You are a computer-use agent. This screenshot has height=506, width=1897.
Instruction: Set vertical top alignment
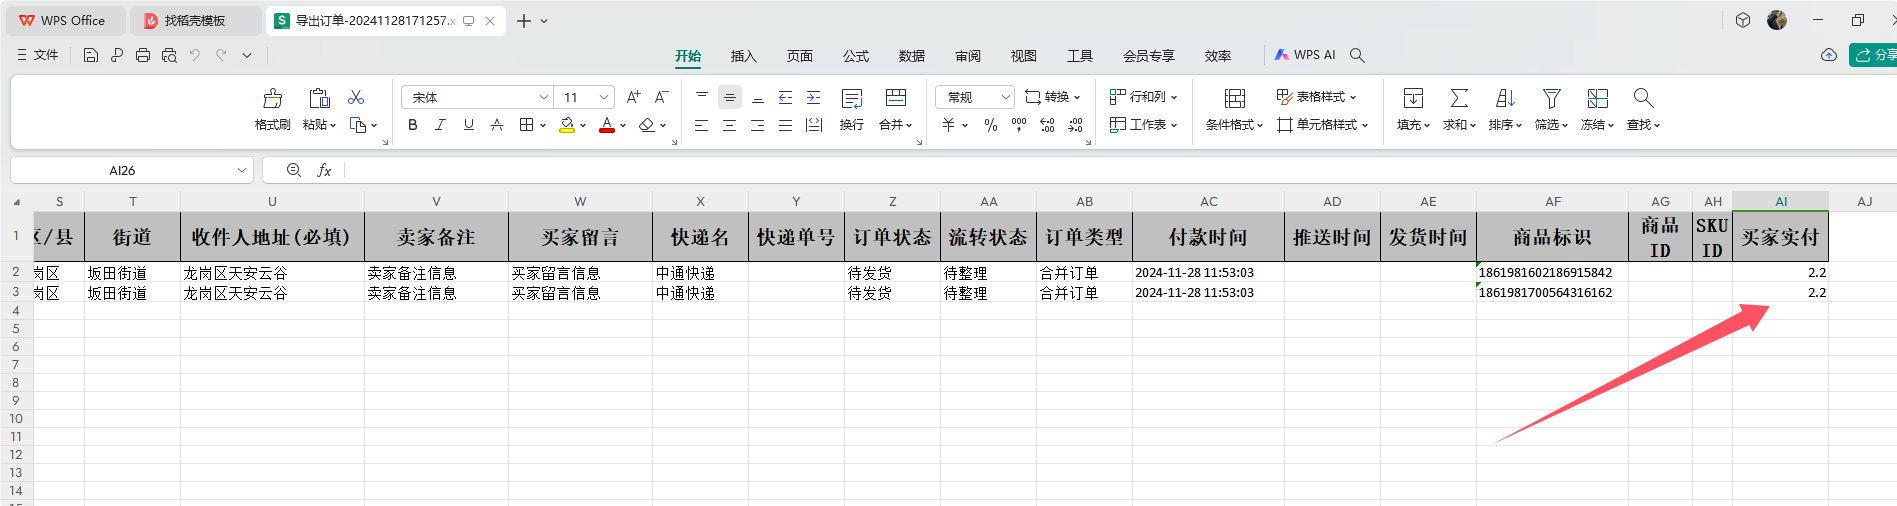(x=702, y=97)
